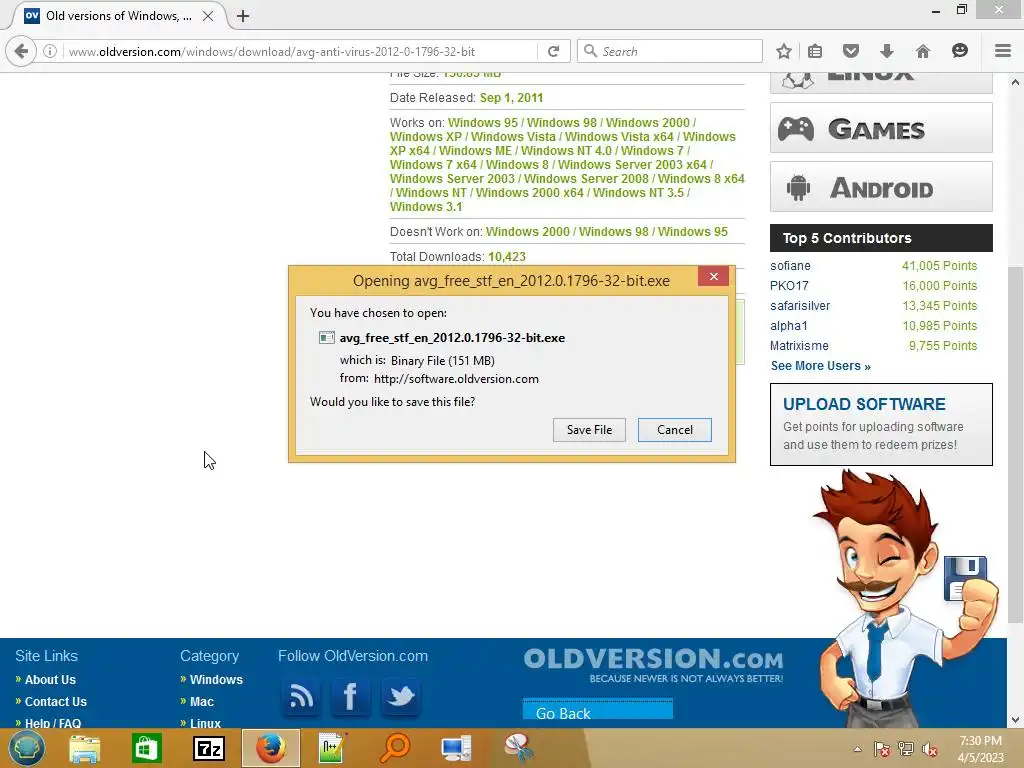1024x768 pixels.
Task: Open the 7:30 PM clock and date
Action: pyautogui.click(x=980, y=749)
